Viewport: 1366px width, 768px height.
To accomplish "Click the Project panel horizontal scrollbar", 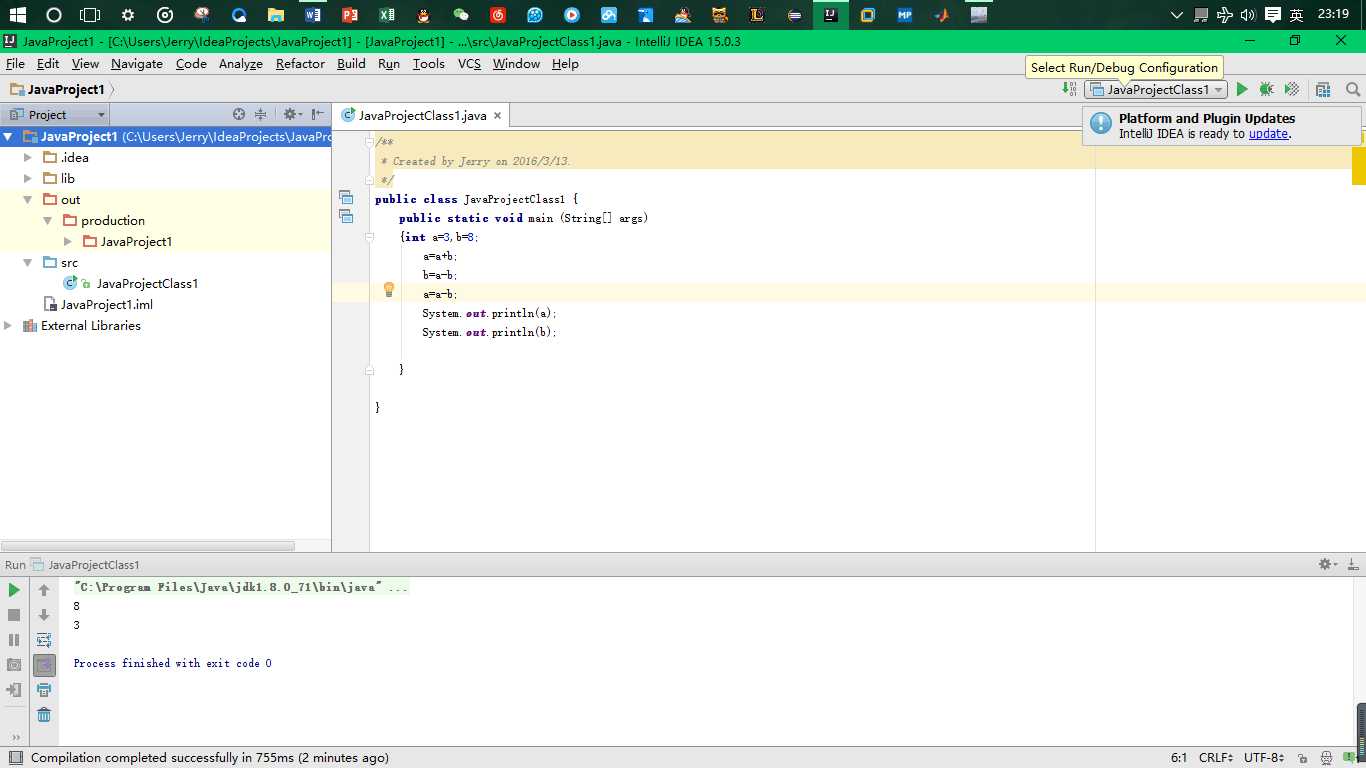I will click(147, 546).
